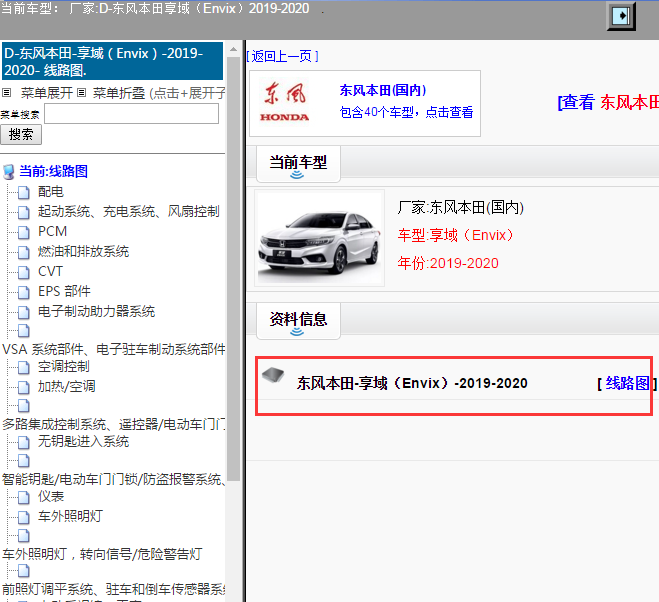This screenshot has width=659, height=602.
Task: Open 车外照明灯，转向信号/危险警告灯 entry
Action: point(102,554)
